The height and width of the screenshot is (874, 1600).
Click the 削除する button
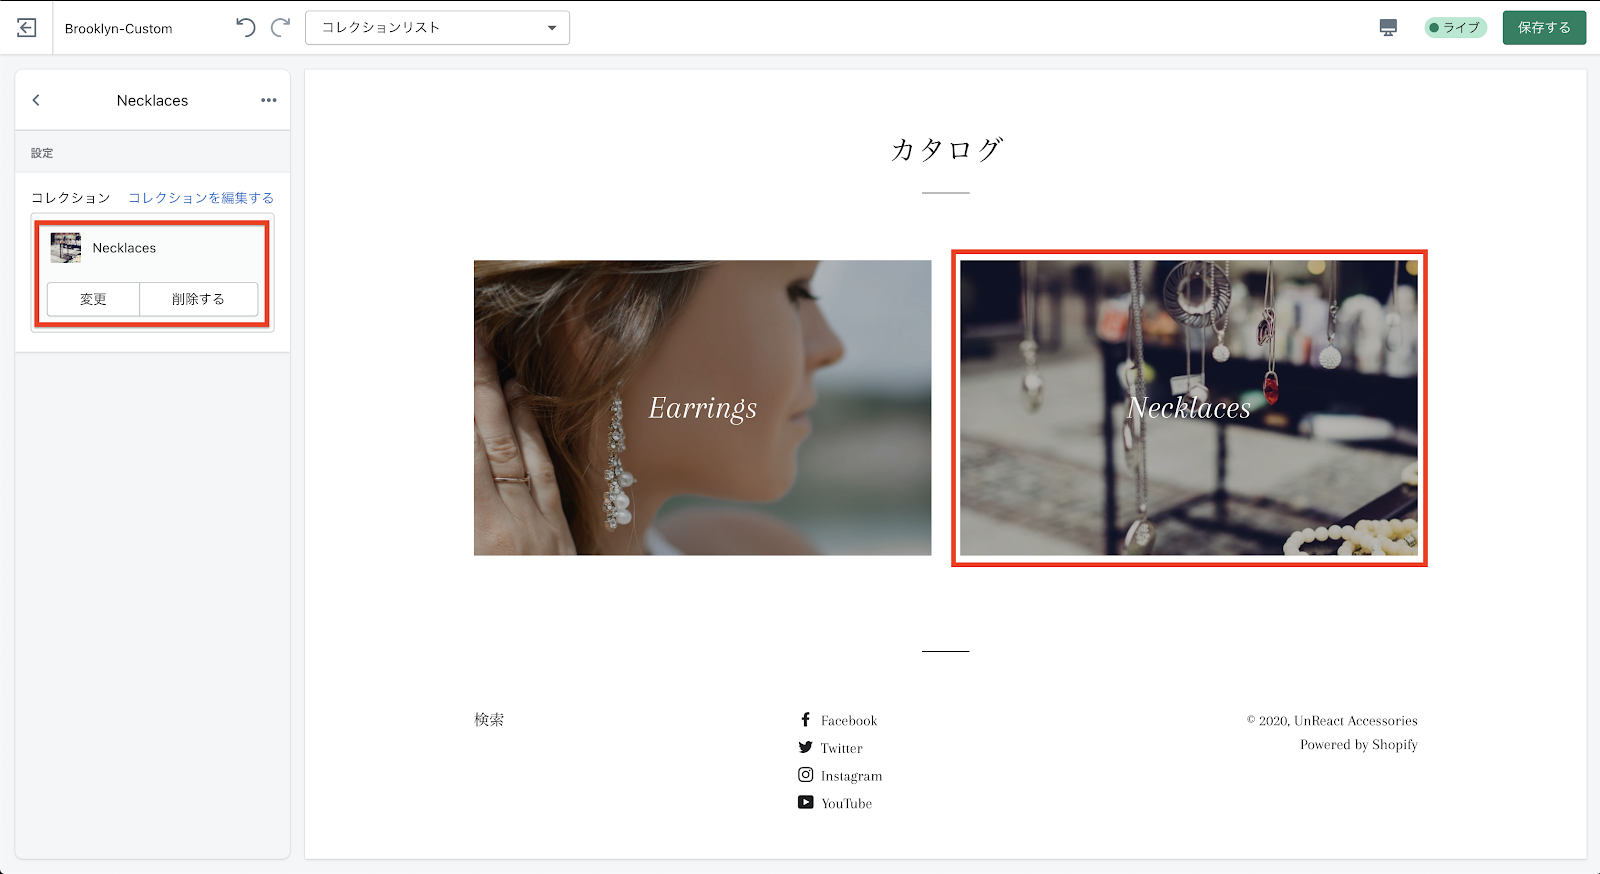click(x=198, y=299)
